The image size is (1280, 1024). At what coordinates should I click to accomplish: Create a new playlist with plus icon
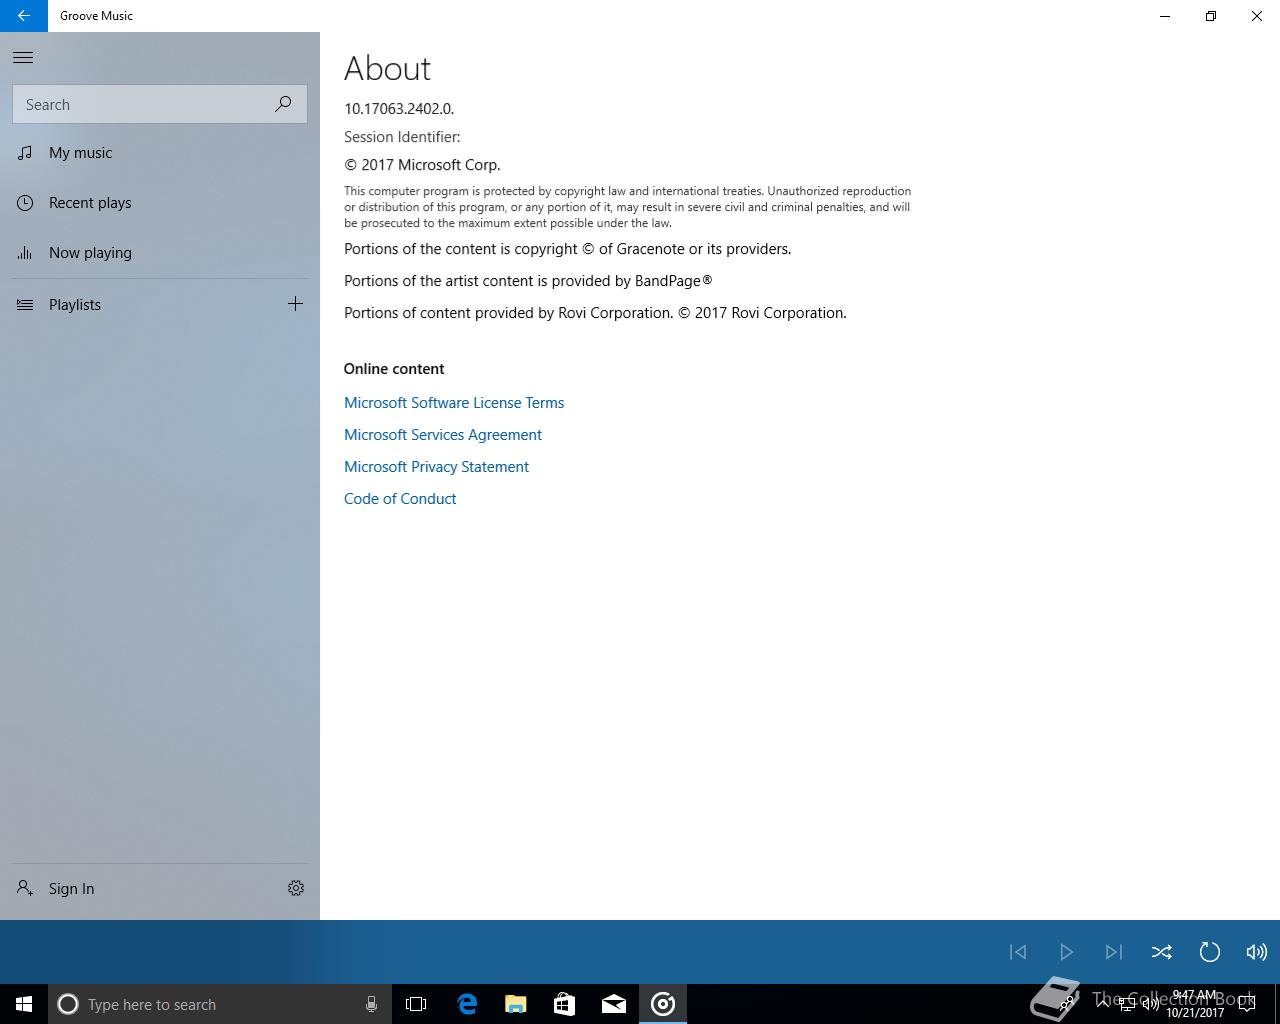[x=295, y=304]
